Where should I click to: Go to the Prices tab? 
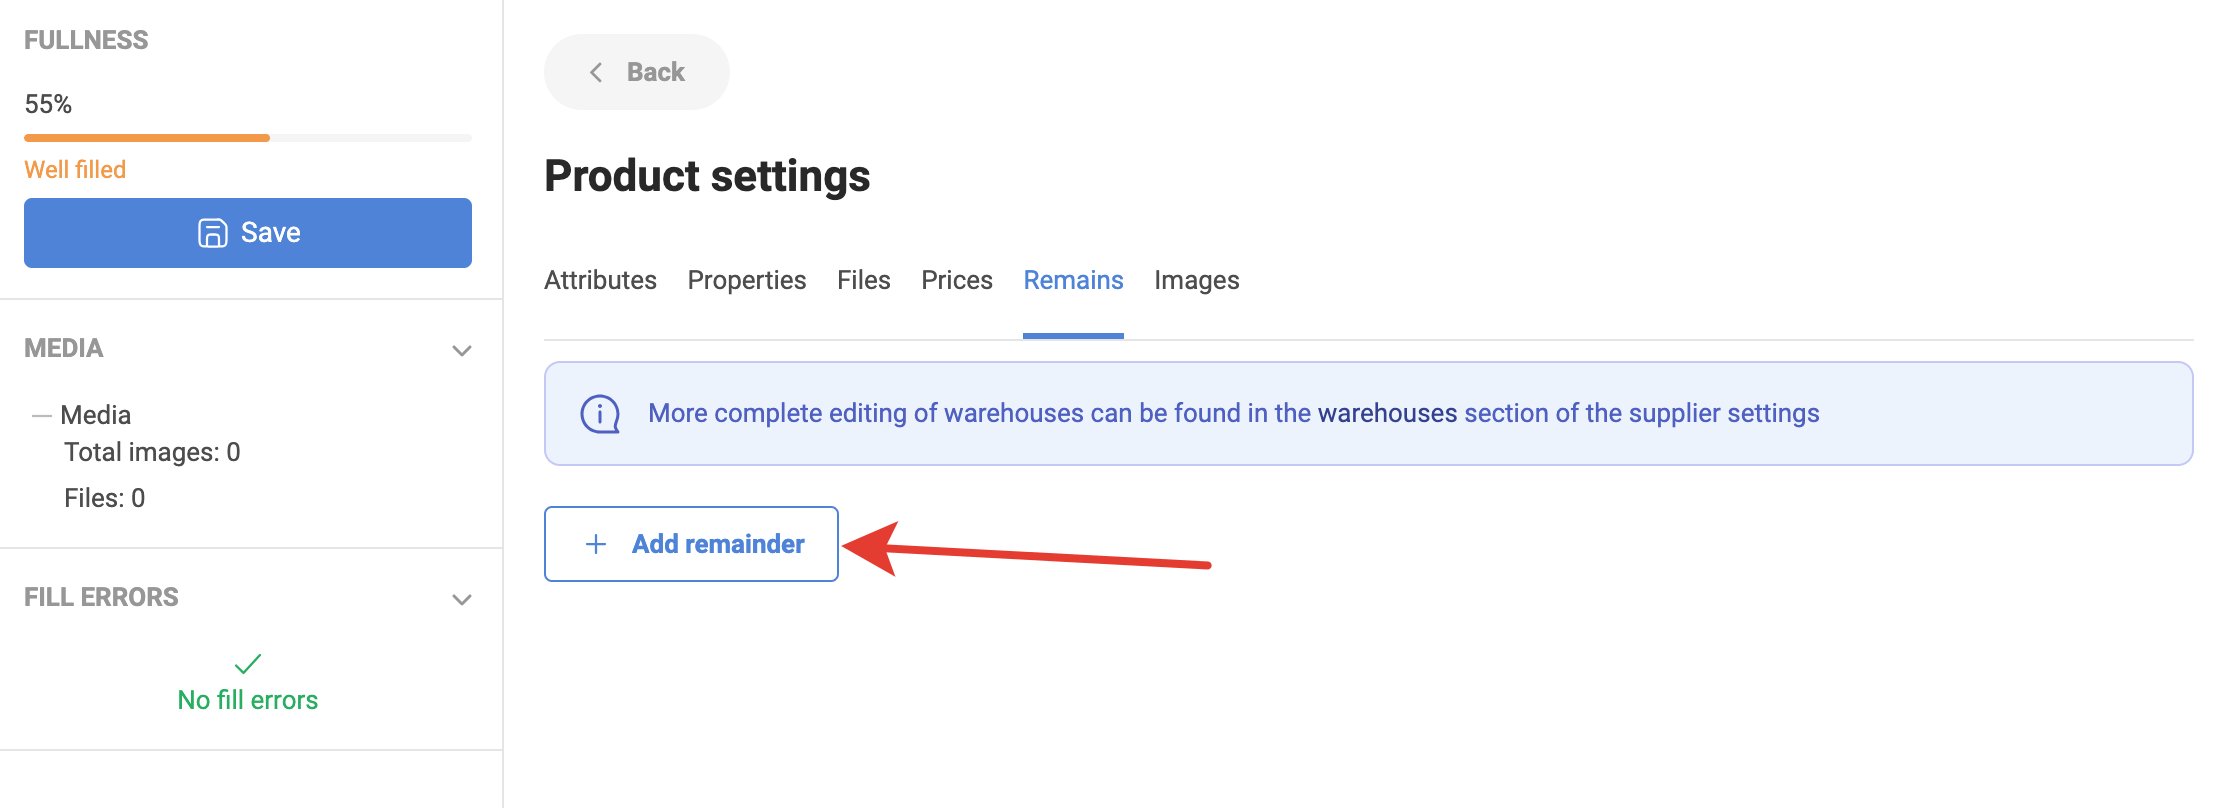[957, 280]
